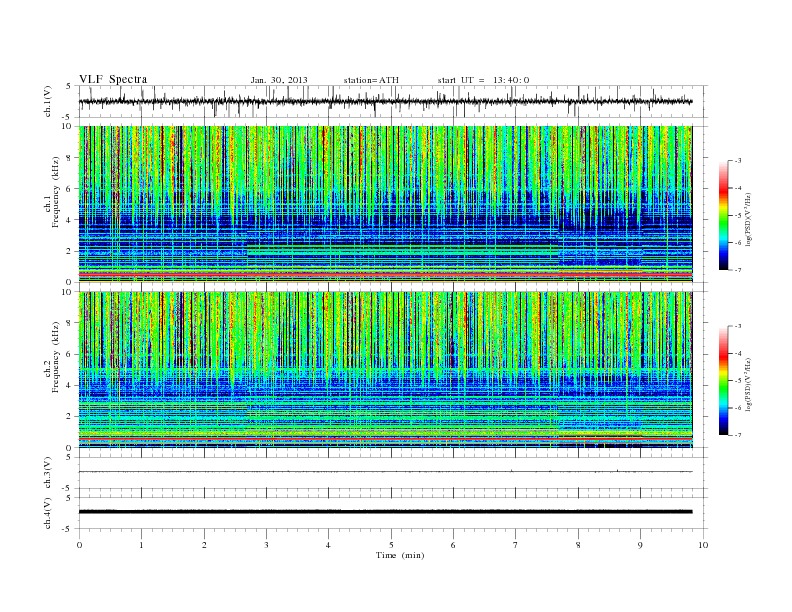The width and height of the screenshot is (792, 612).
Task: Click the '10' tick on bottom time axis
Action: (703, 545)
